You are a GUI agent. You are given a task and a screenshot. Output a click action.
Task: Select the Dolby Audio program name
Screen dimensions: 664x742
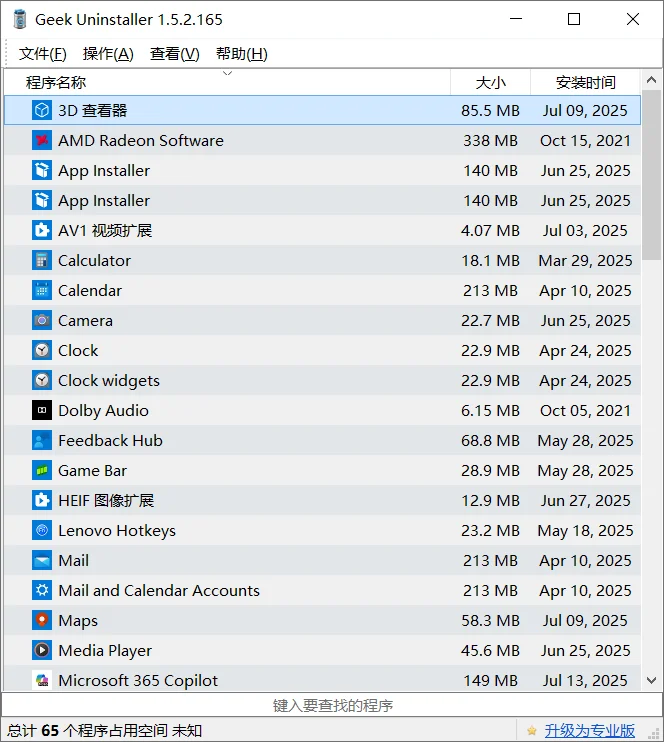103,411
